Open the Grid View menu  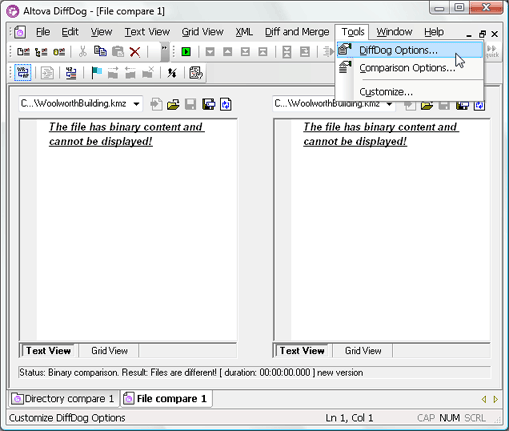point(202,32)
